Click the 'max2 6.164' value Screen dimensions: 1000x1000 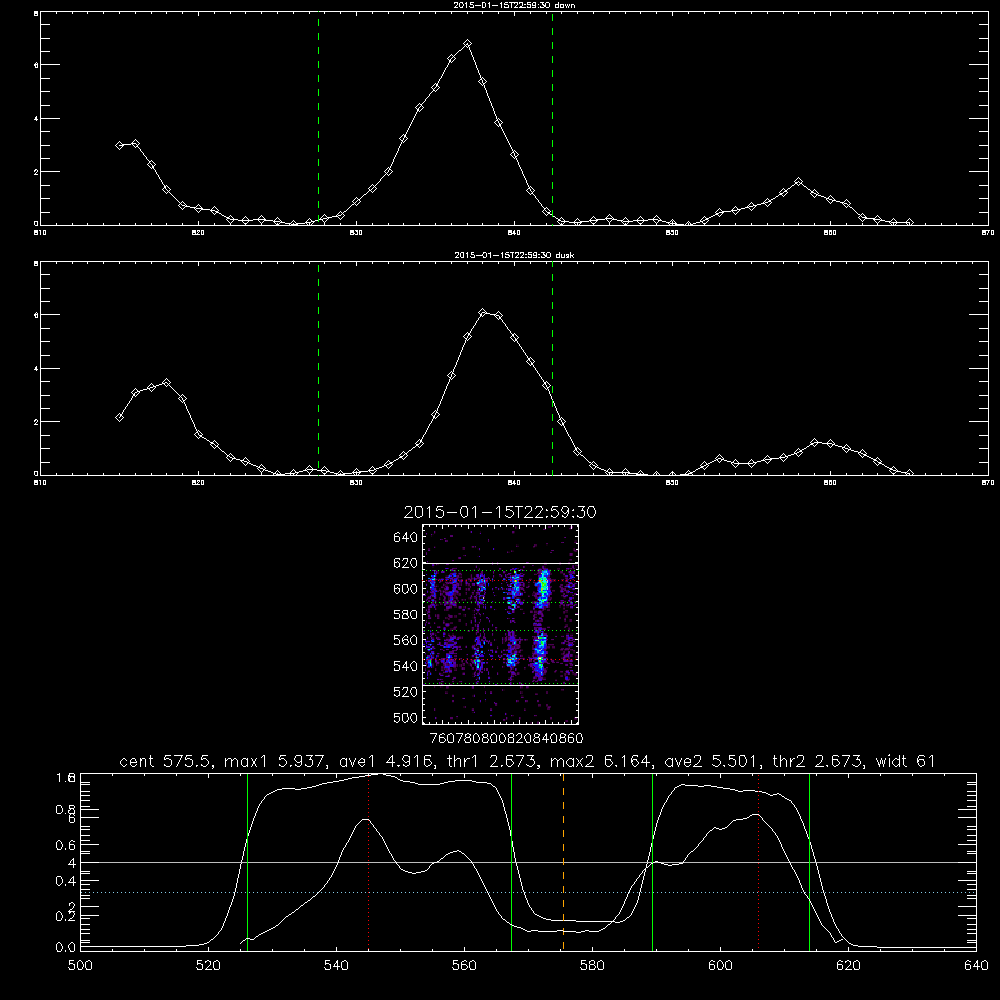click(599, 761)
